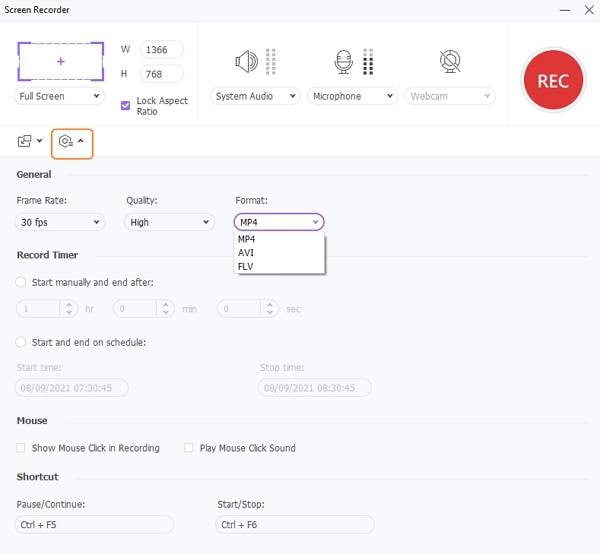The height and width of the screenshot is (554, 600).
Task: Open the screen capture mode icon
Action: coord(25,142)
